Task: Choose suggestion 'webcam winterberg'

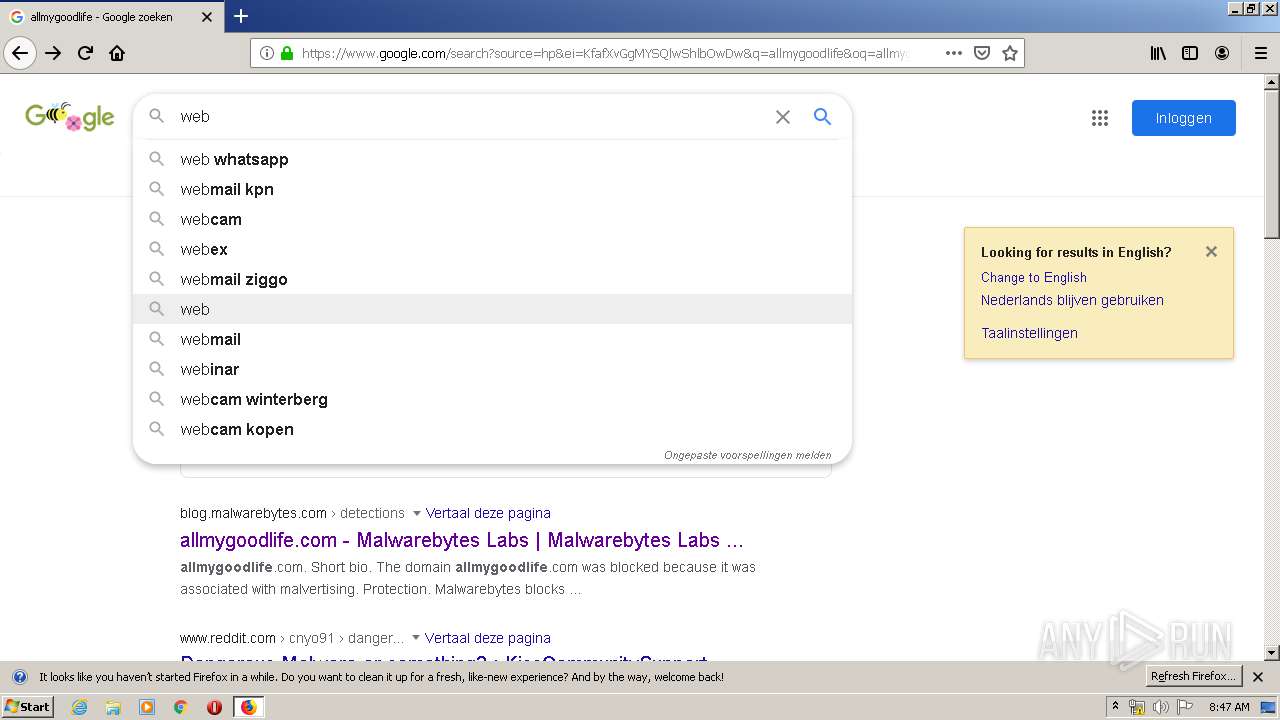Action: click(492, 399)
